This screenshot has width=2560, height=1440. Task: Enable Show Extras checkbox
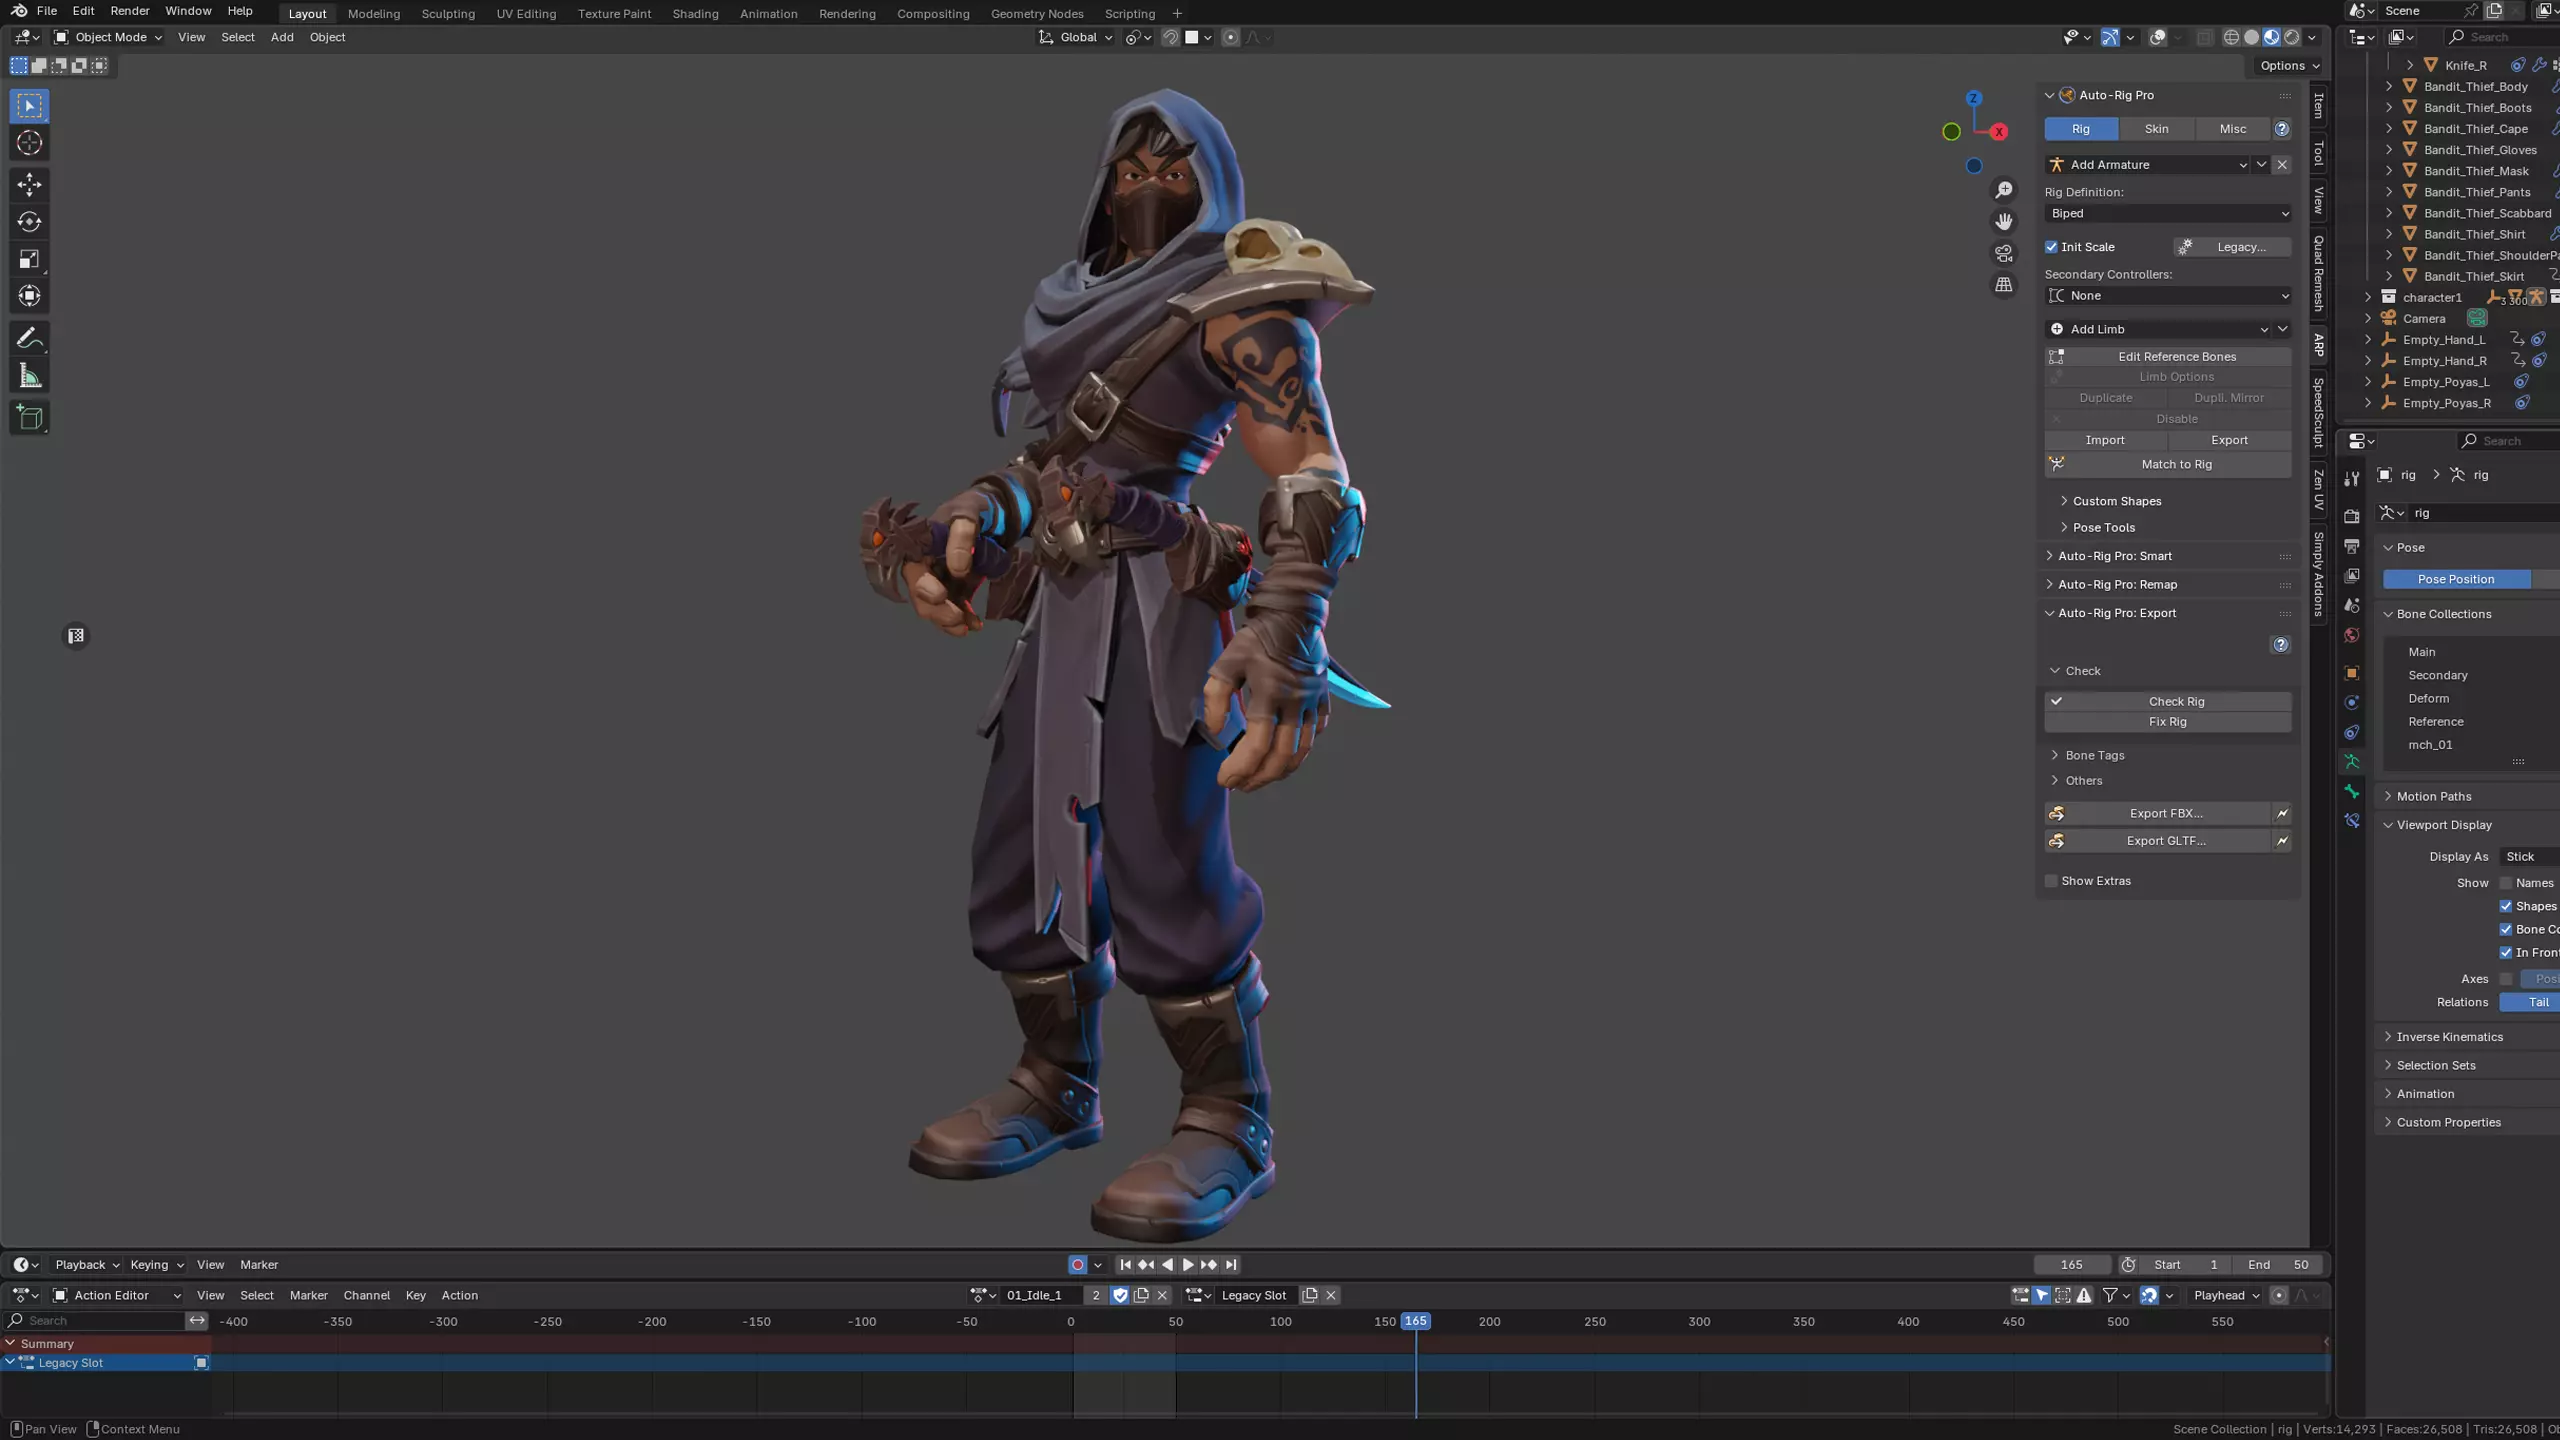coord(2051,881)
